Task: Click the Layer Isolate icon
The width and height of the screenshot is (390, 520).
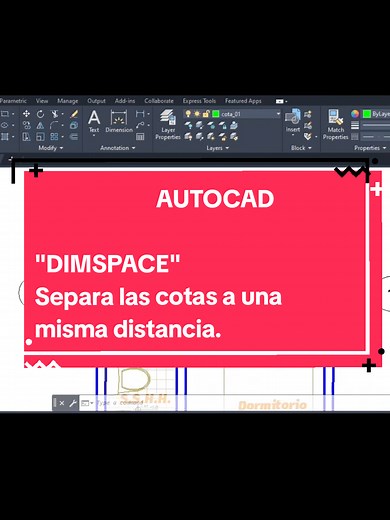Action: click(x=200, y=125)
